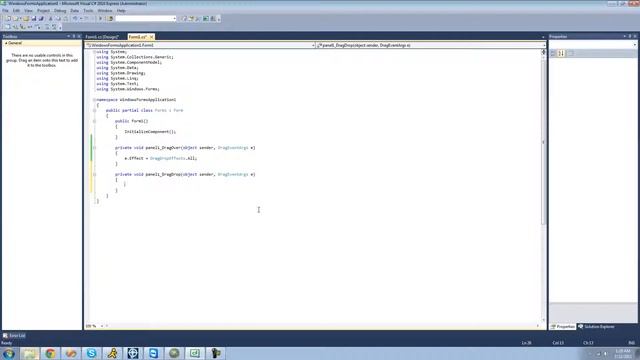Open the Debug menu
The image size is (640, 360).
coord(60,11)
